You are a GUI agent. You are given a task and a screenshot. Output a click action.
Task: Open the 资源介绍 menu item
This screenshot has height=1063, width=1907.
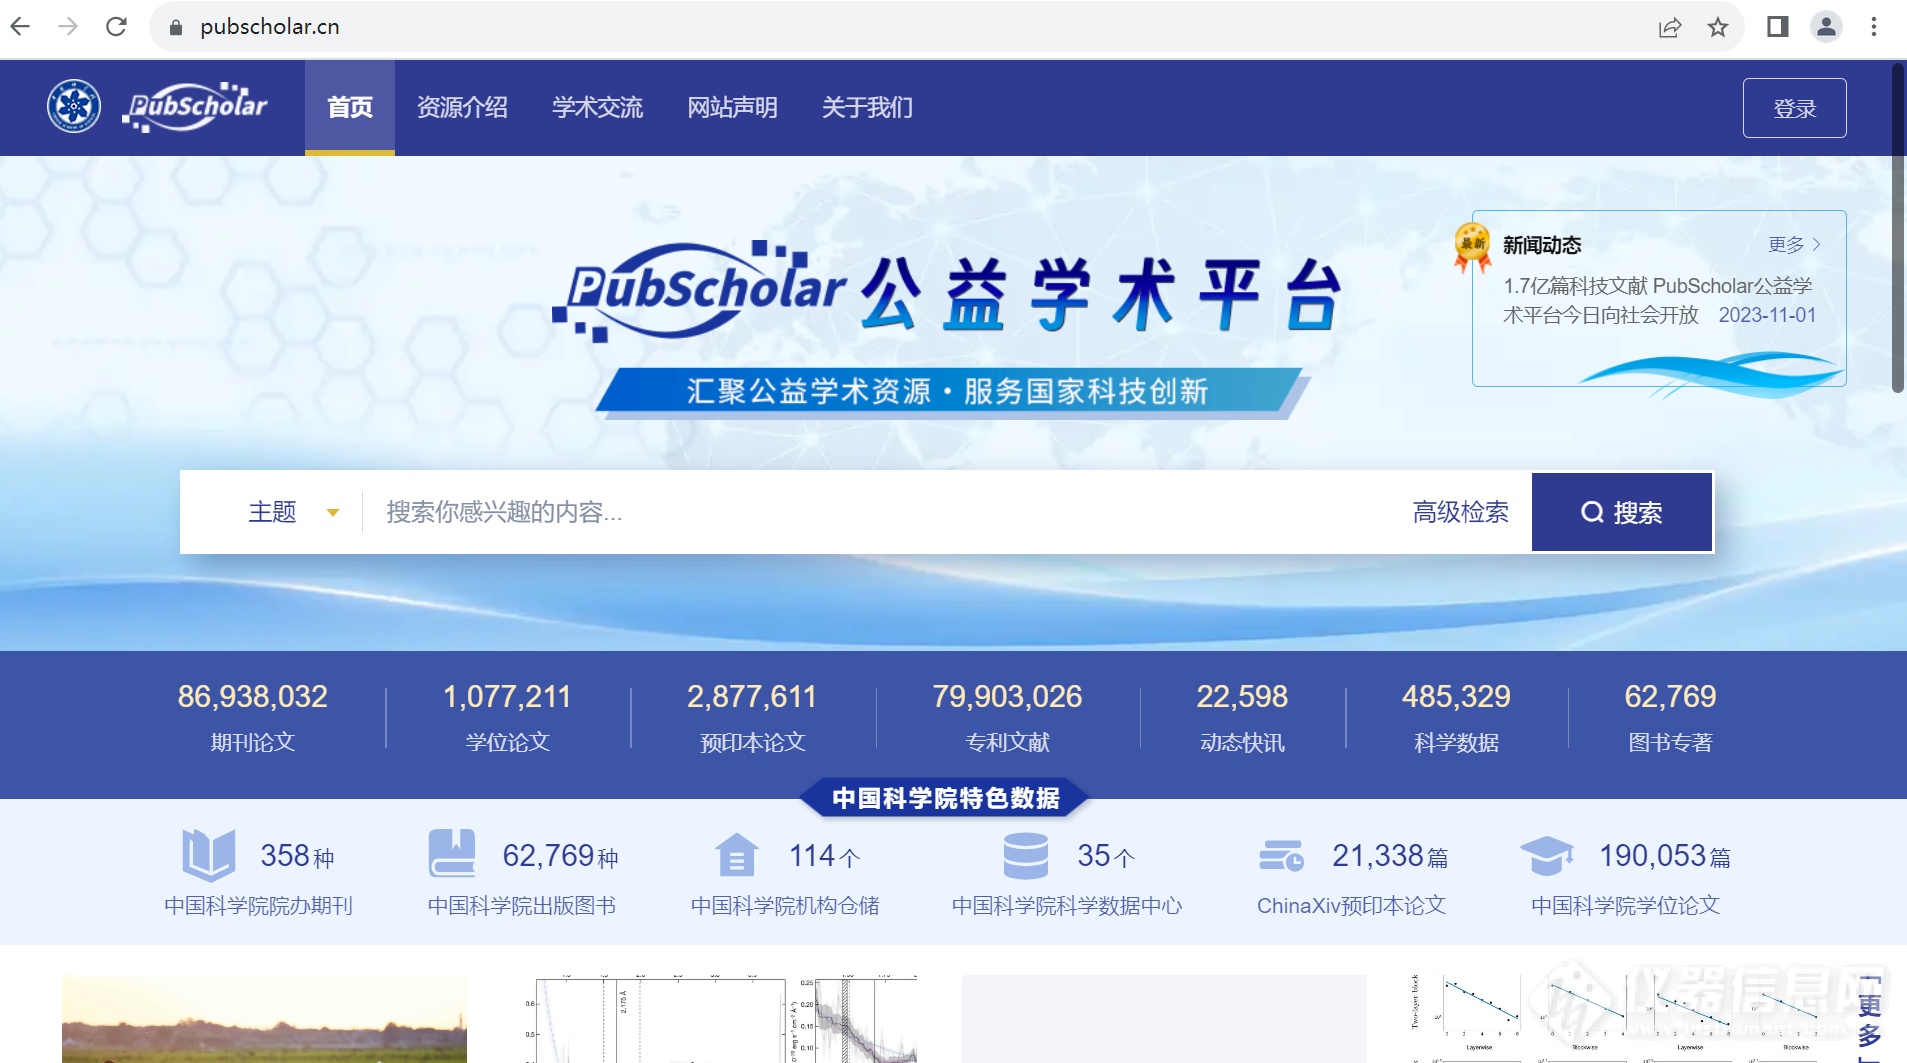(462, 107)
